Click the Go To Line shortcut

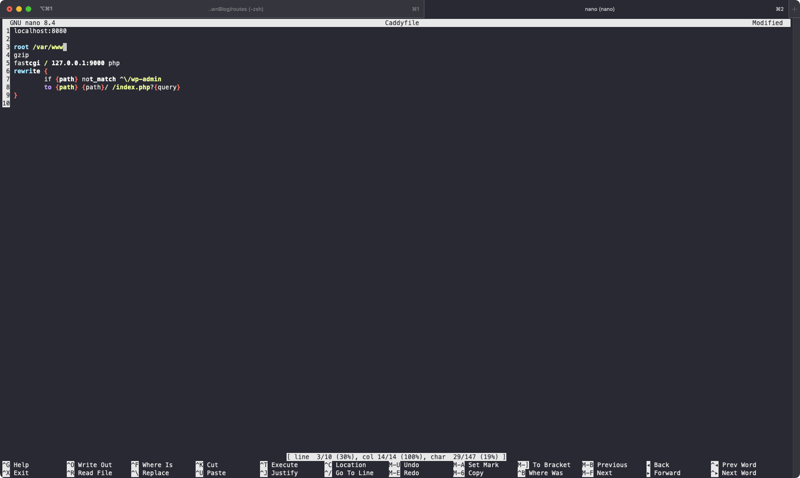click(x=354, y=473)
